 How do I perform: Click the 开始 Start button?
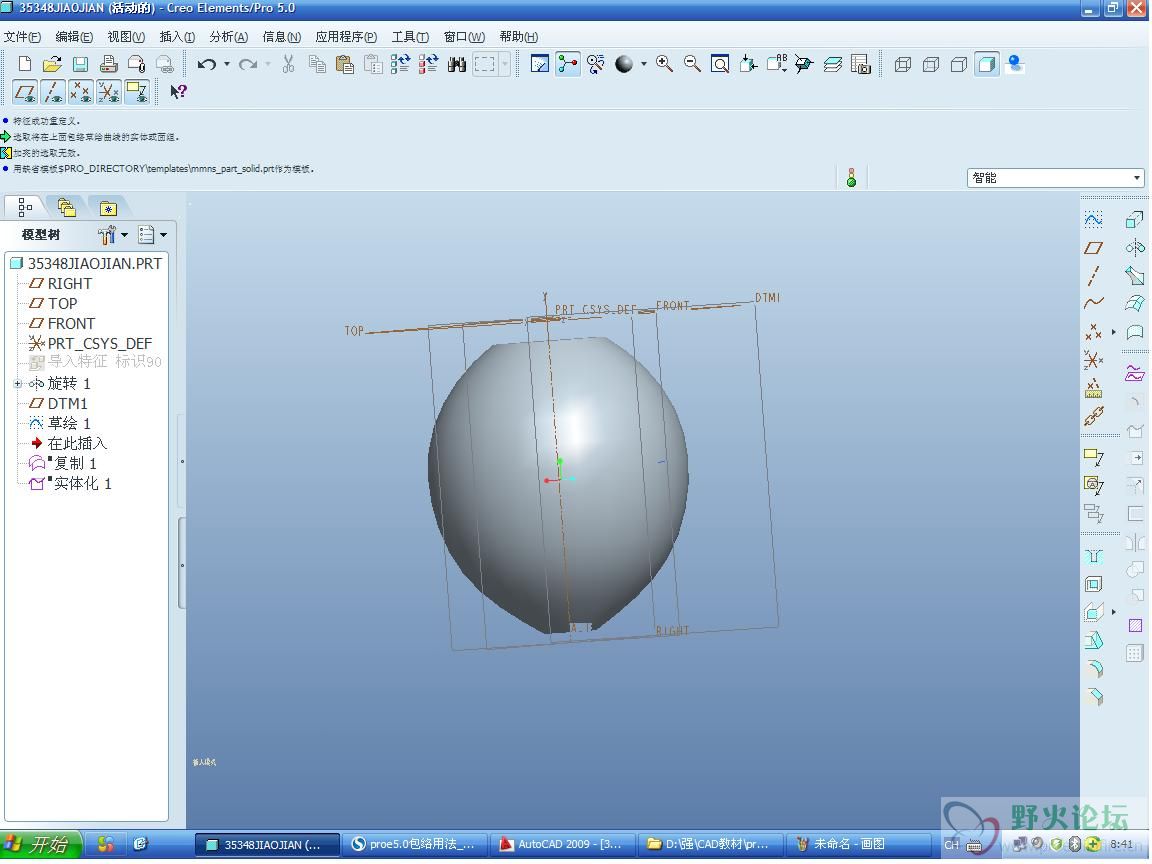point(40,844)
